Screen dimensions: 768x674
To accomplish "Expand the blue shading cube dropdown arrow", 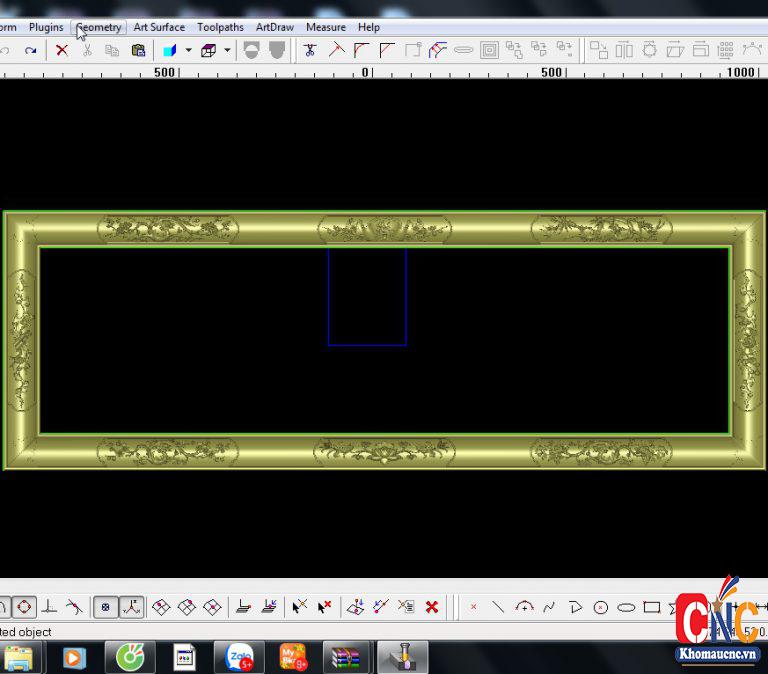I will pyautogui.click(x=188, y=50).
